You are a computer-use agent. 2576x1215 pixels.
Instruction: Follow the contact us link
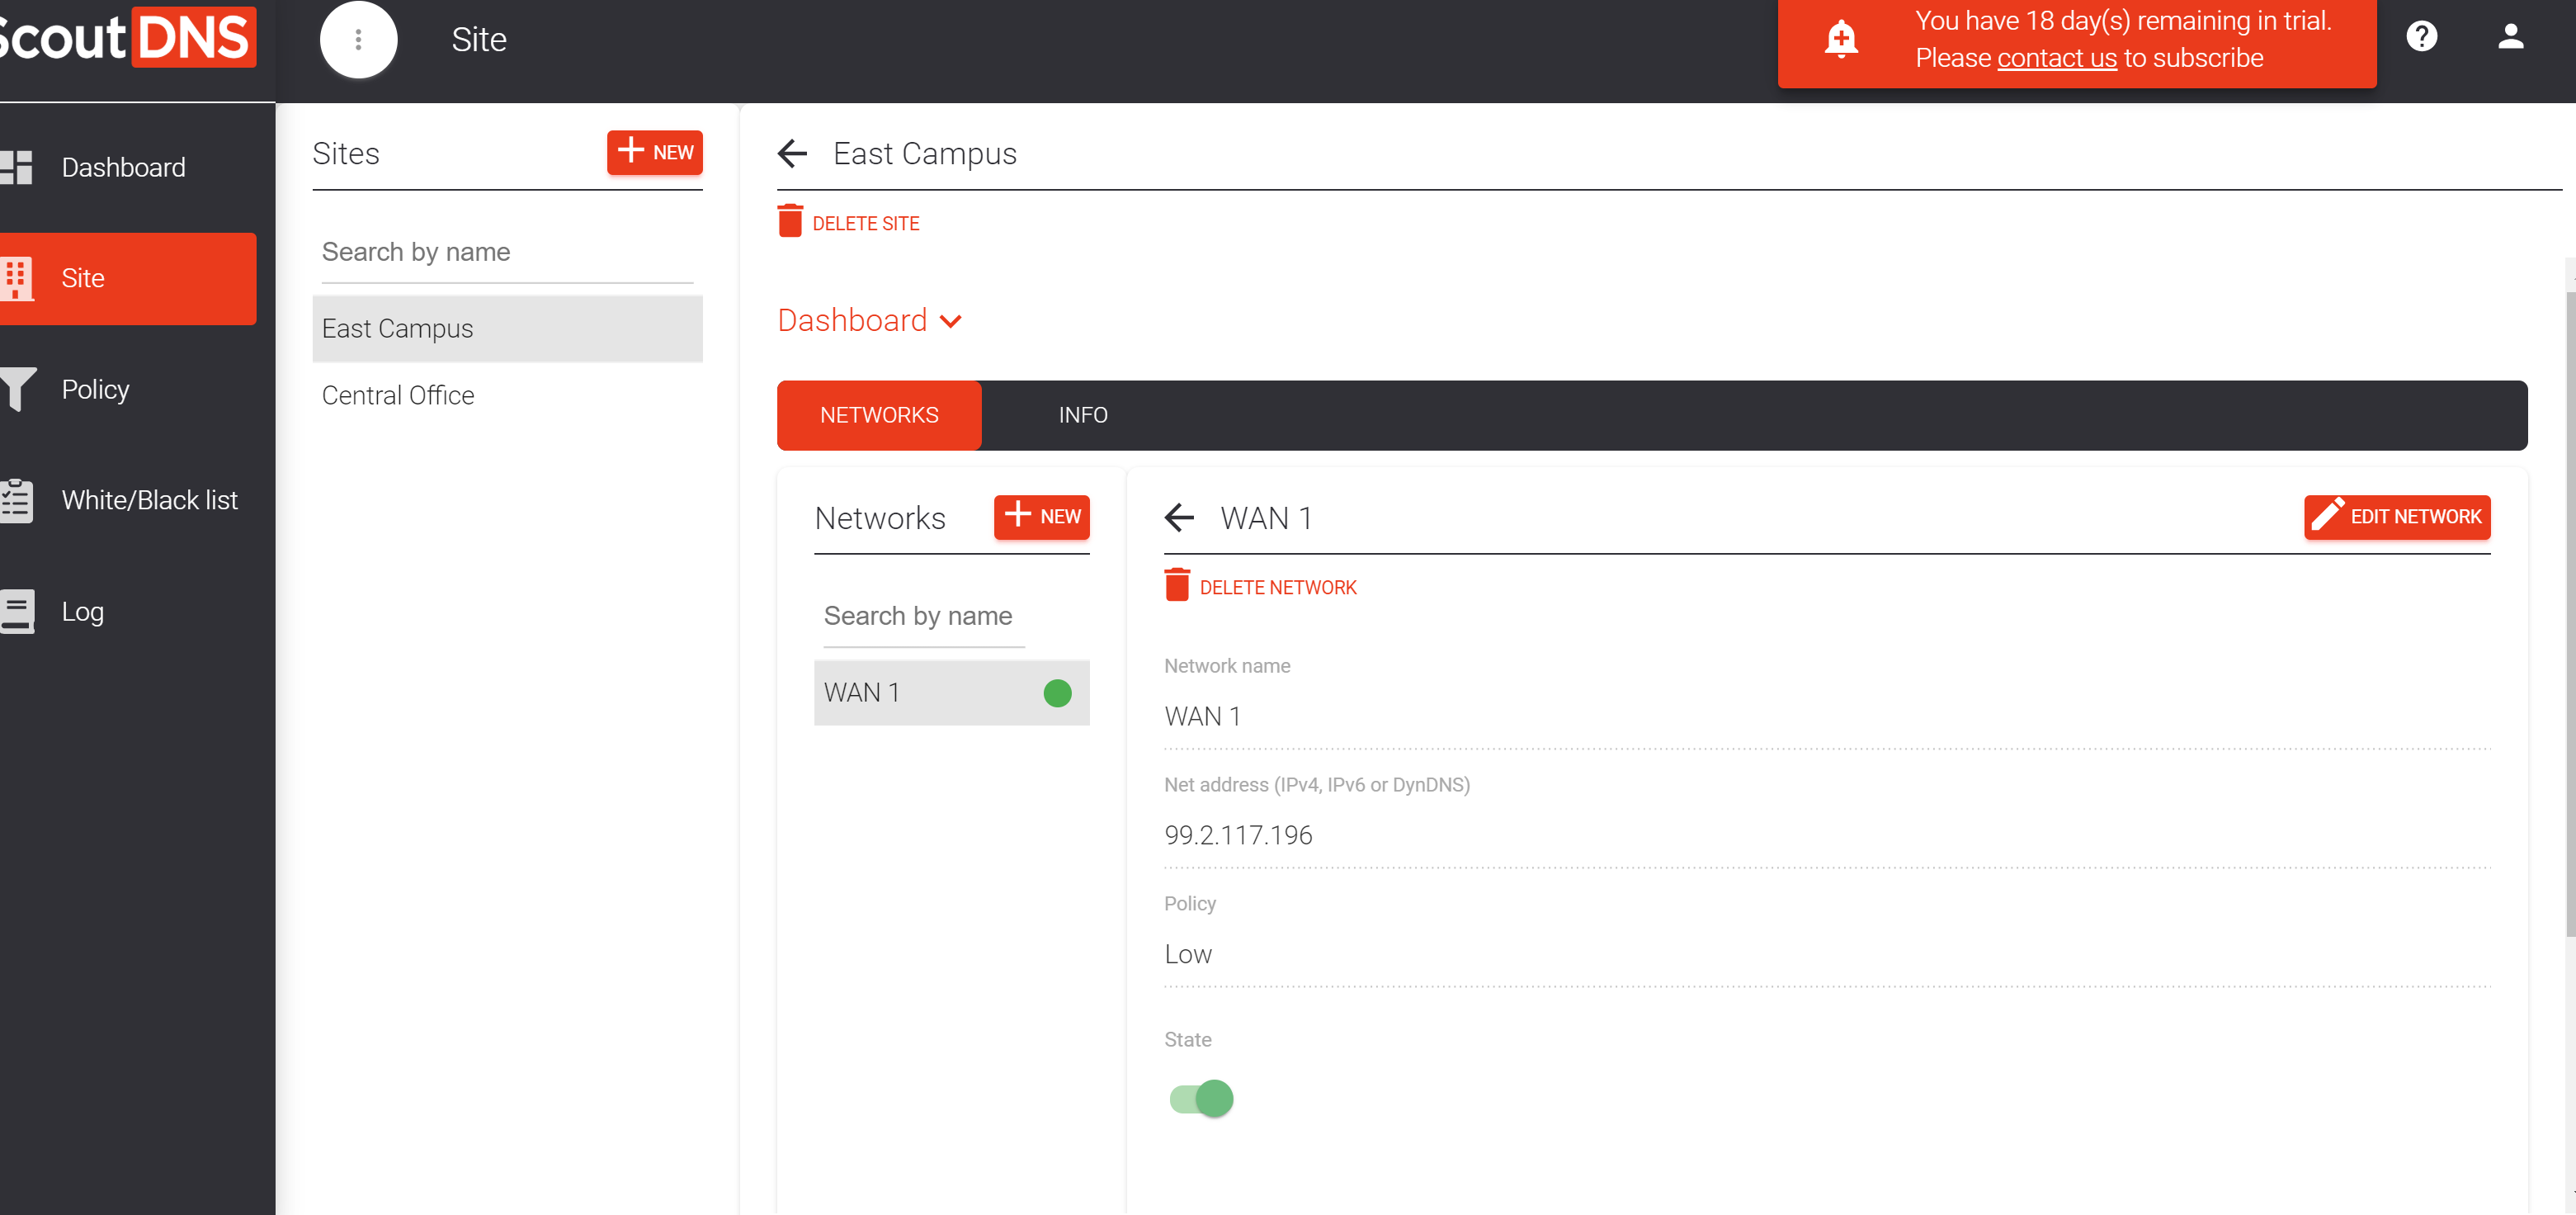tap(2056, 58)
